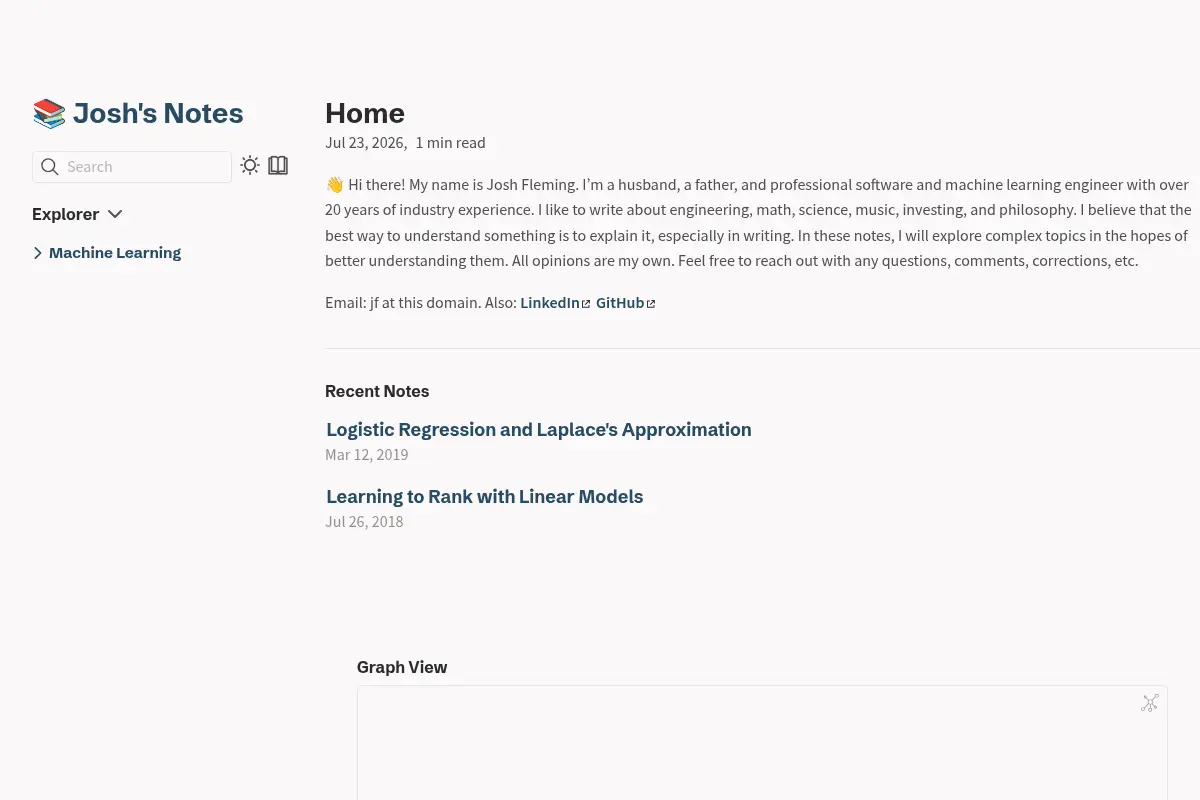This screenshot has width=1200, height=800.
Task: Click the search magnifier icon
Action: tap(49, 167)
